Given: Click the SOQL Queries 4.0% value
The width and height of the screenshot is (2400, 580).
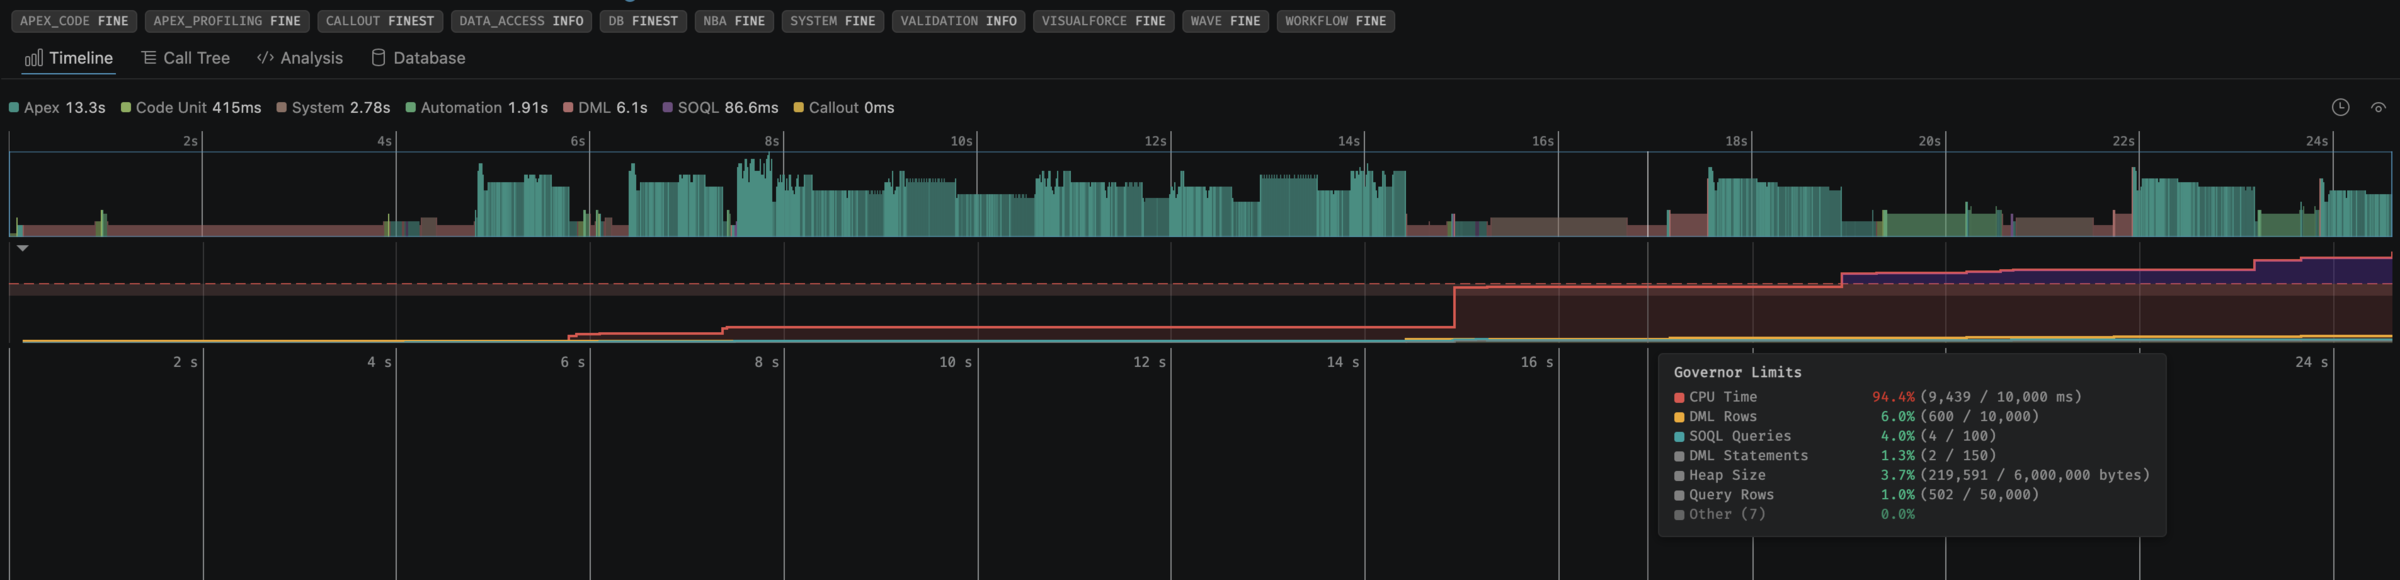Looking at the screenshot, I should [1897, 436].
